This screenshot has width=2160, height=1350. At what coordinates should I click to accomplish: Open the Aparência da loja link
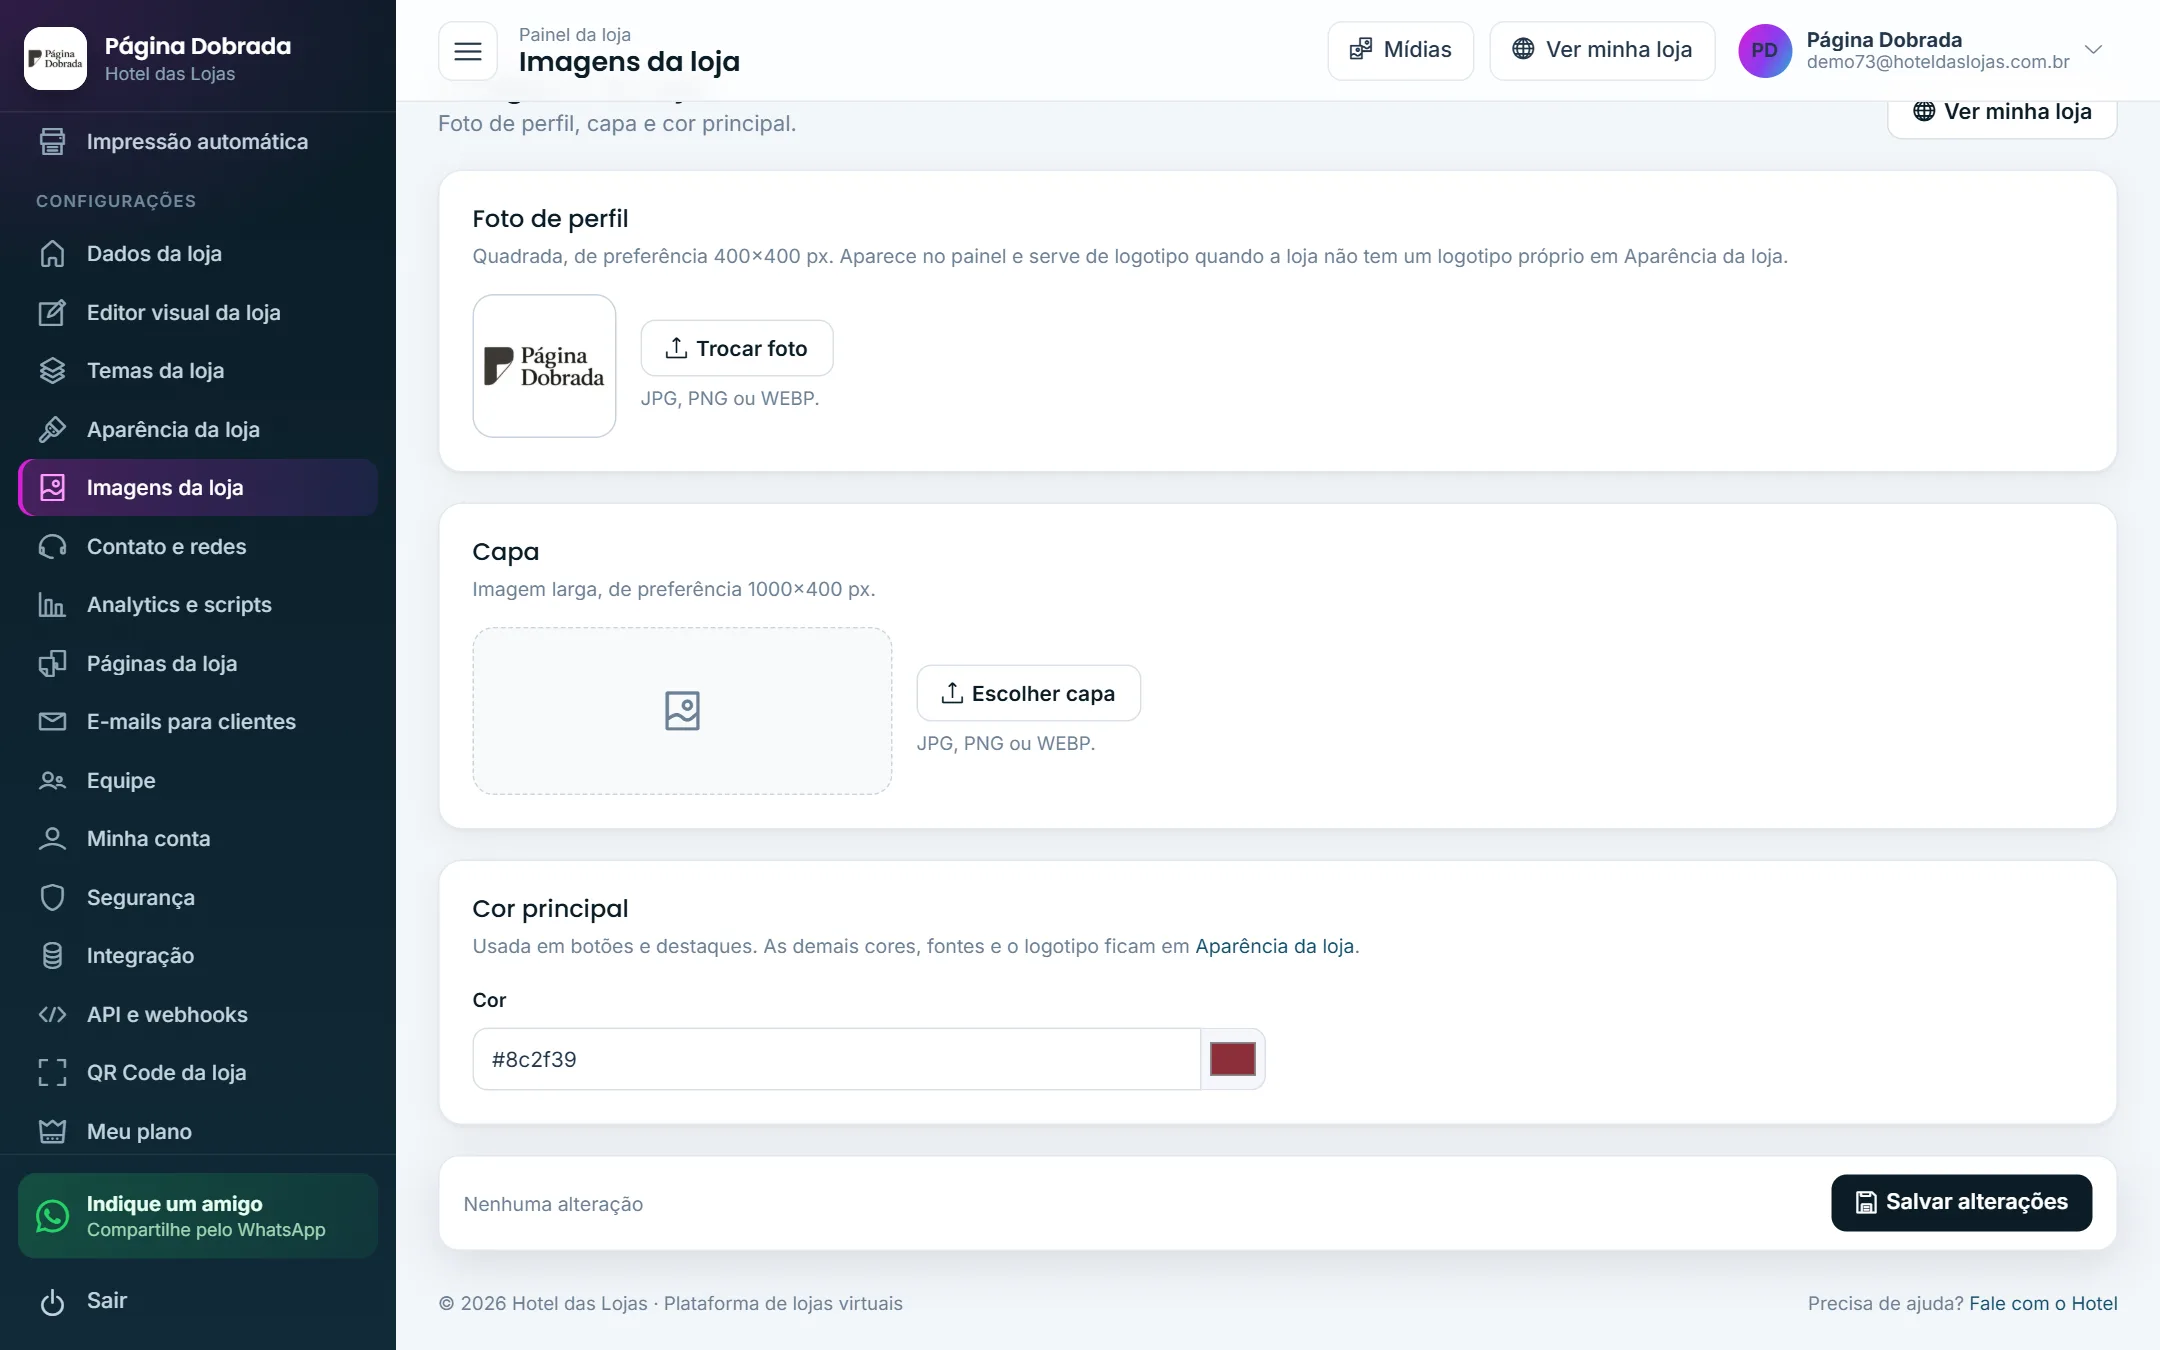point(1274,946)
